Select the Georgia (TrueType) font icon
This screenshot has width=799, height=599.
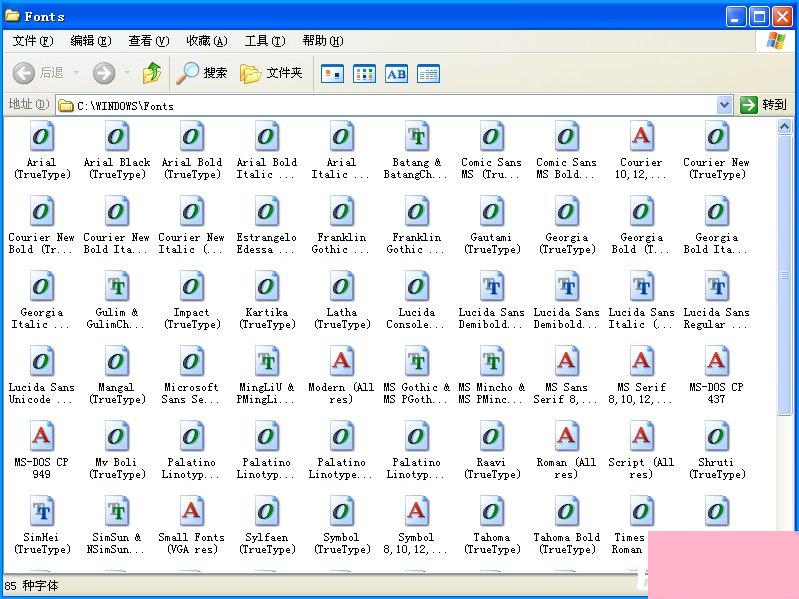[x=567, y=211]
